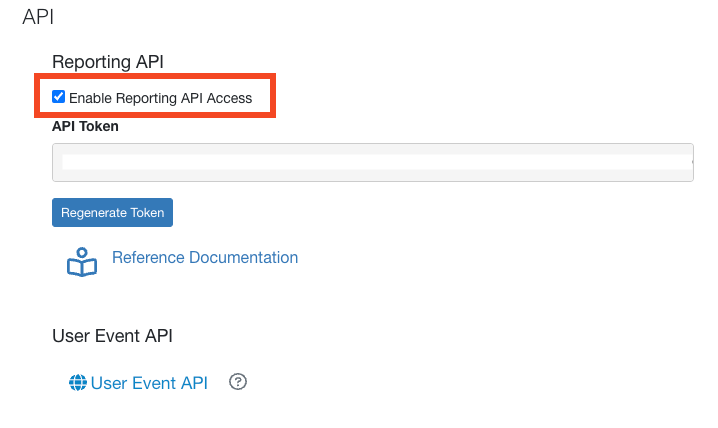Click the globe icon beside User Event API

pos(78,383)
